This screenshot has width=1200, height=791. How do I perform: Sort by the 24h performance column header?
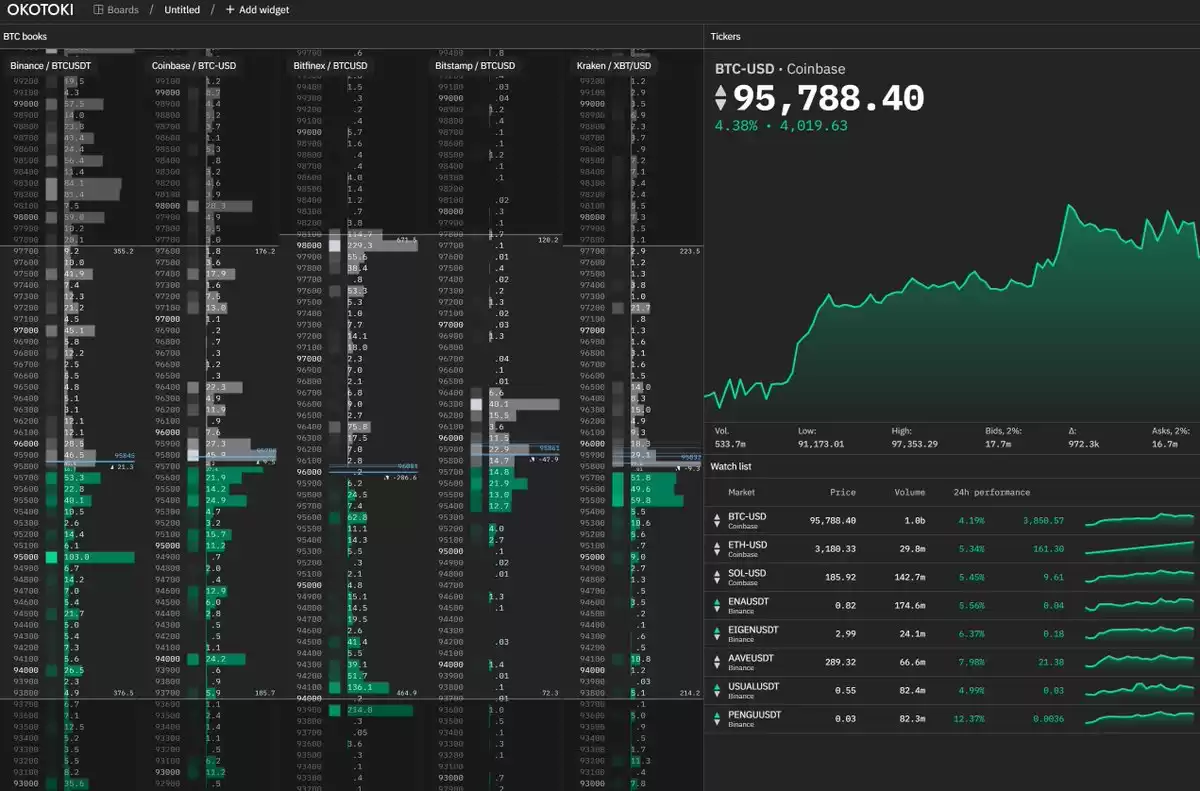(x=992, y=492)
